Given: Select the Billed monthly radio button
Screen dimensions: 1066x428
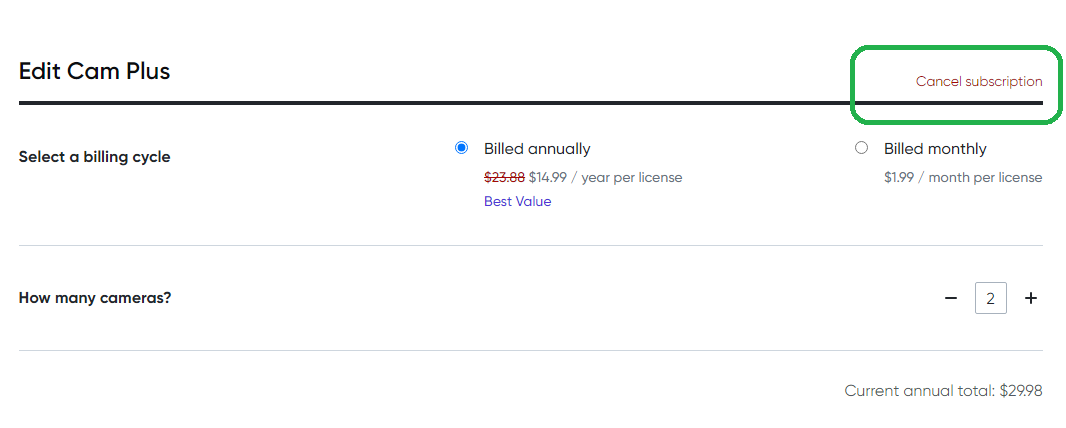Looking at the screenshot, I should tap(861, 148).
